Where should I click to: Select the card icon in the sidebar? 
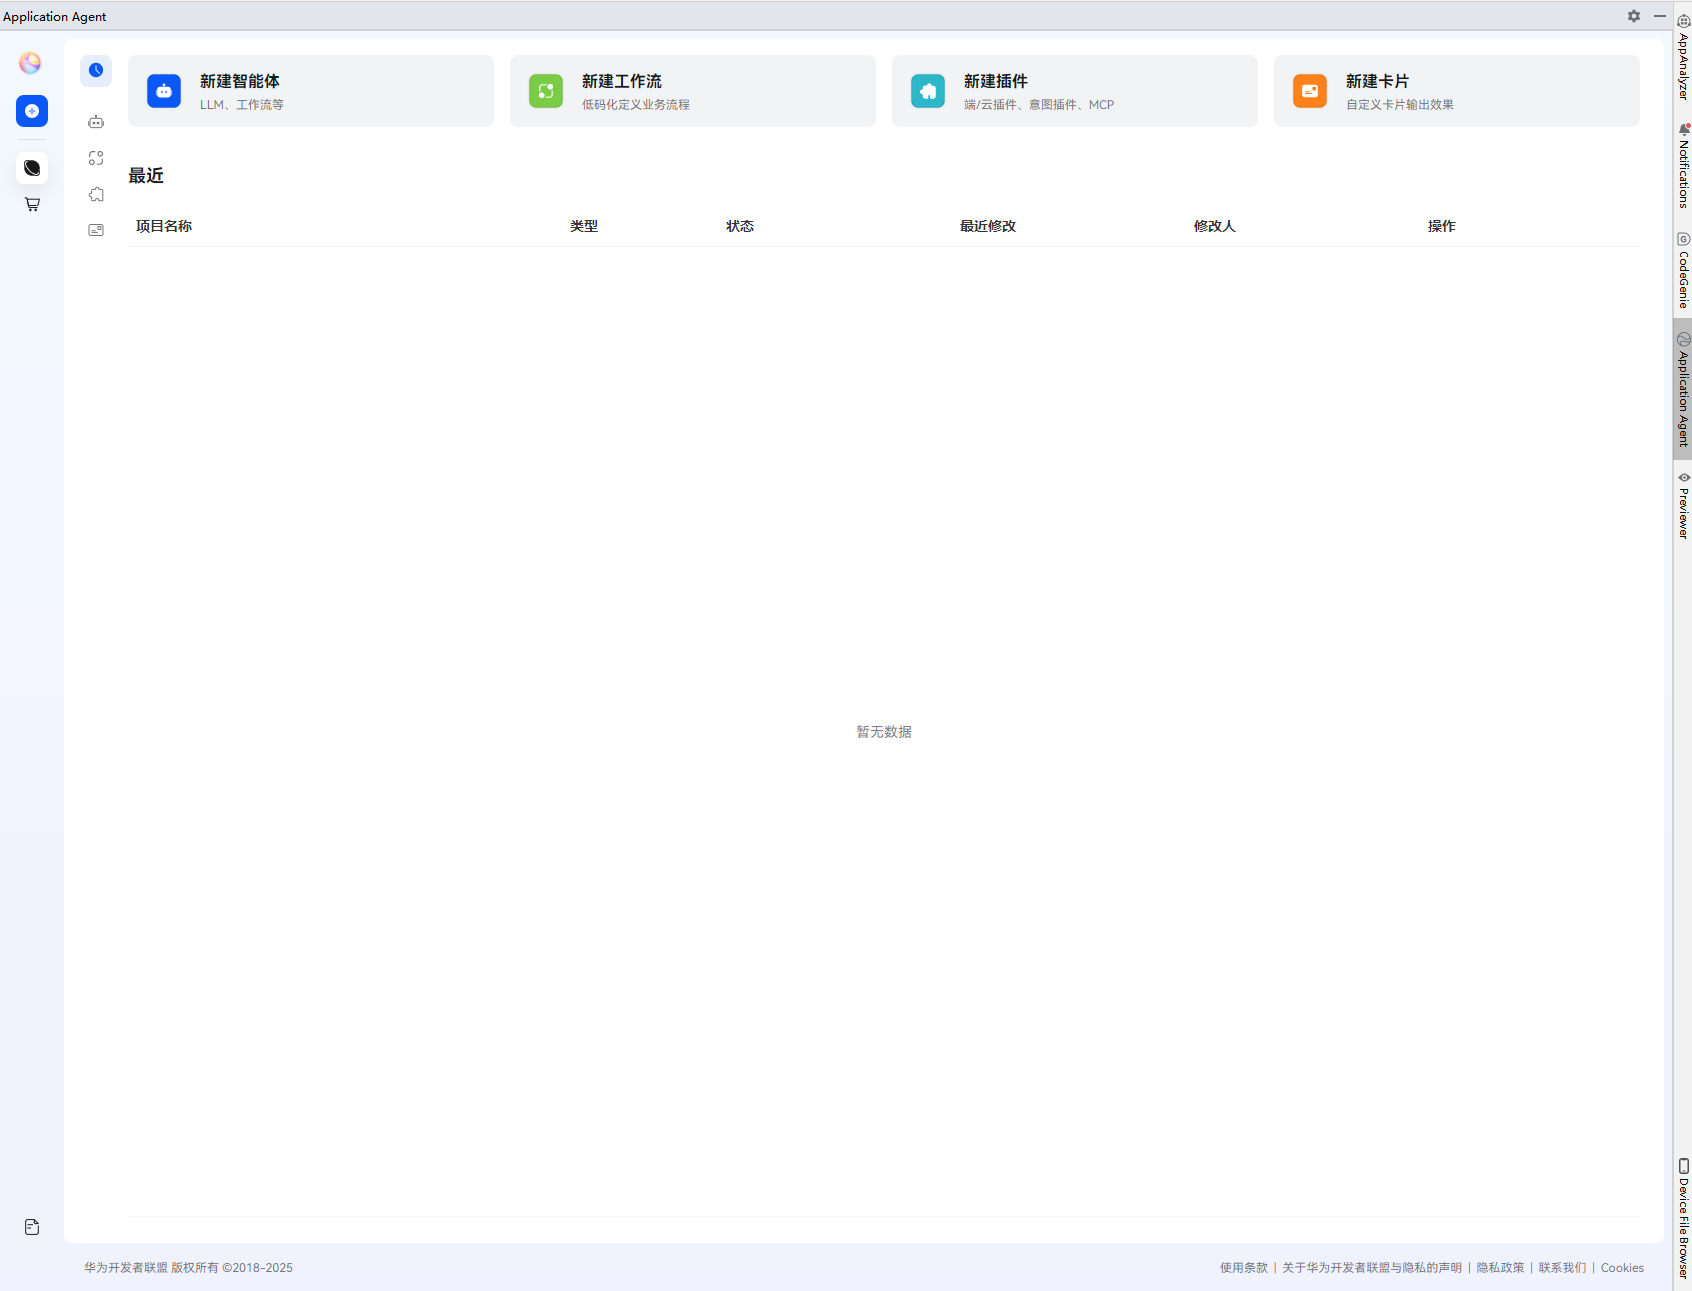point(96,229)
